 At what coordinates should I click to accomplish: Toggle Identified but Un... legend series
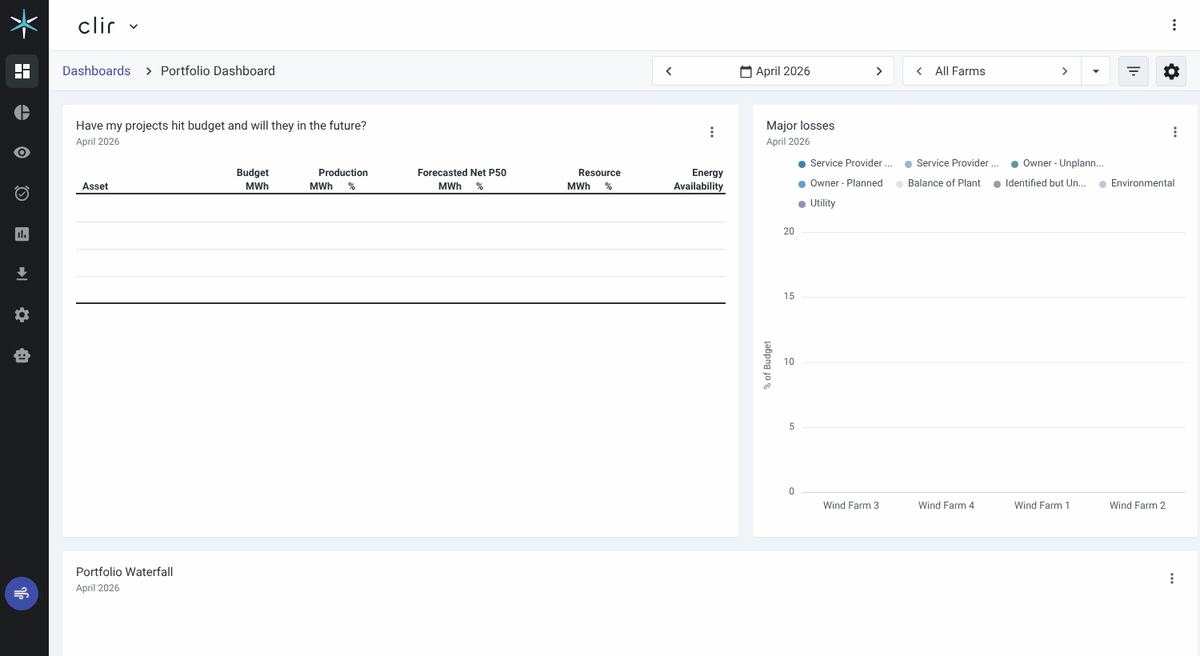pyautogui.click(x=1040, y=183)
